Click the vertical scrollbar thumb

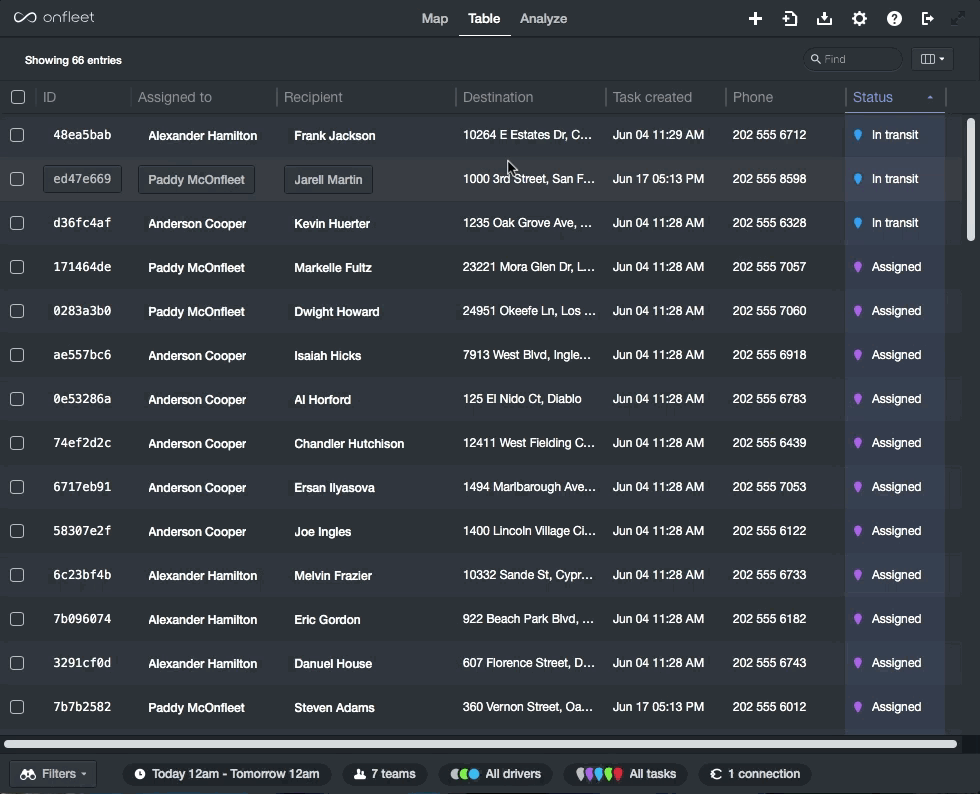pyautogui.click(x=971, y=179)
